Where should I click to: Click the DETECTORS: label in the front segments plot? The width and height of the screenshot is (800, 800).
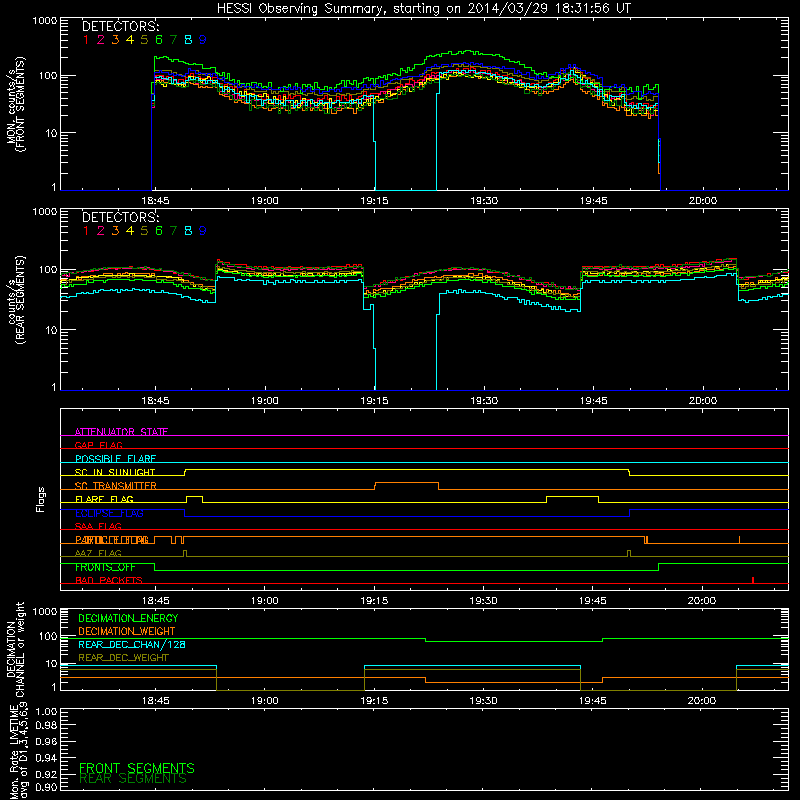(120, 26)
